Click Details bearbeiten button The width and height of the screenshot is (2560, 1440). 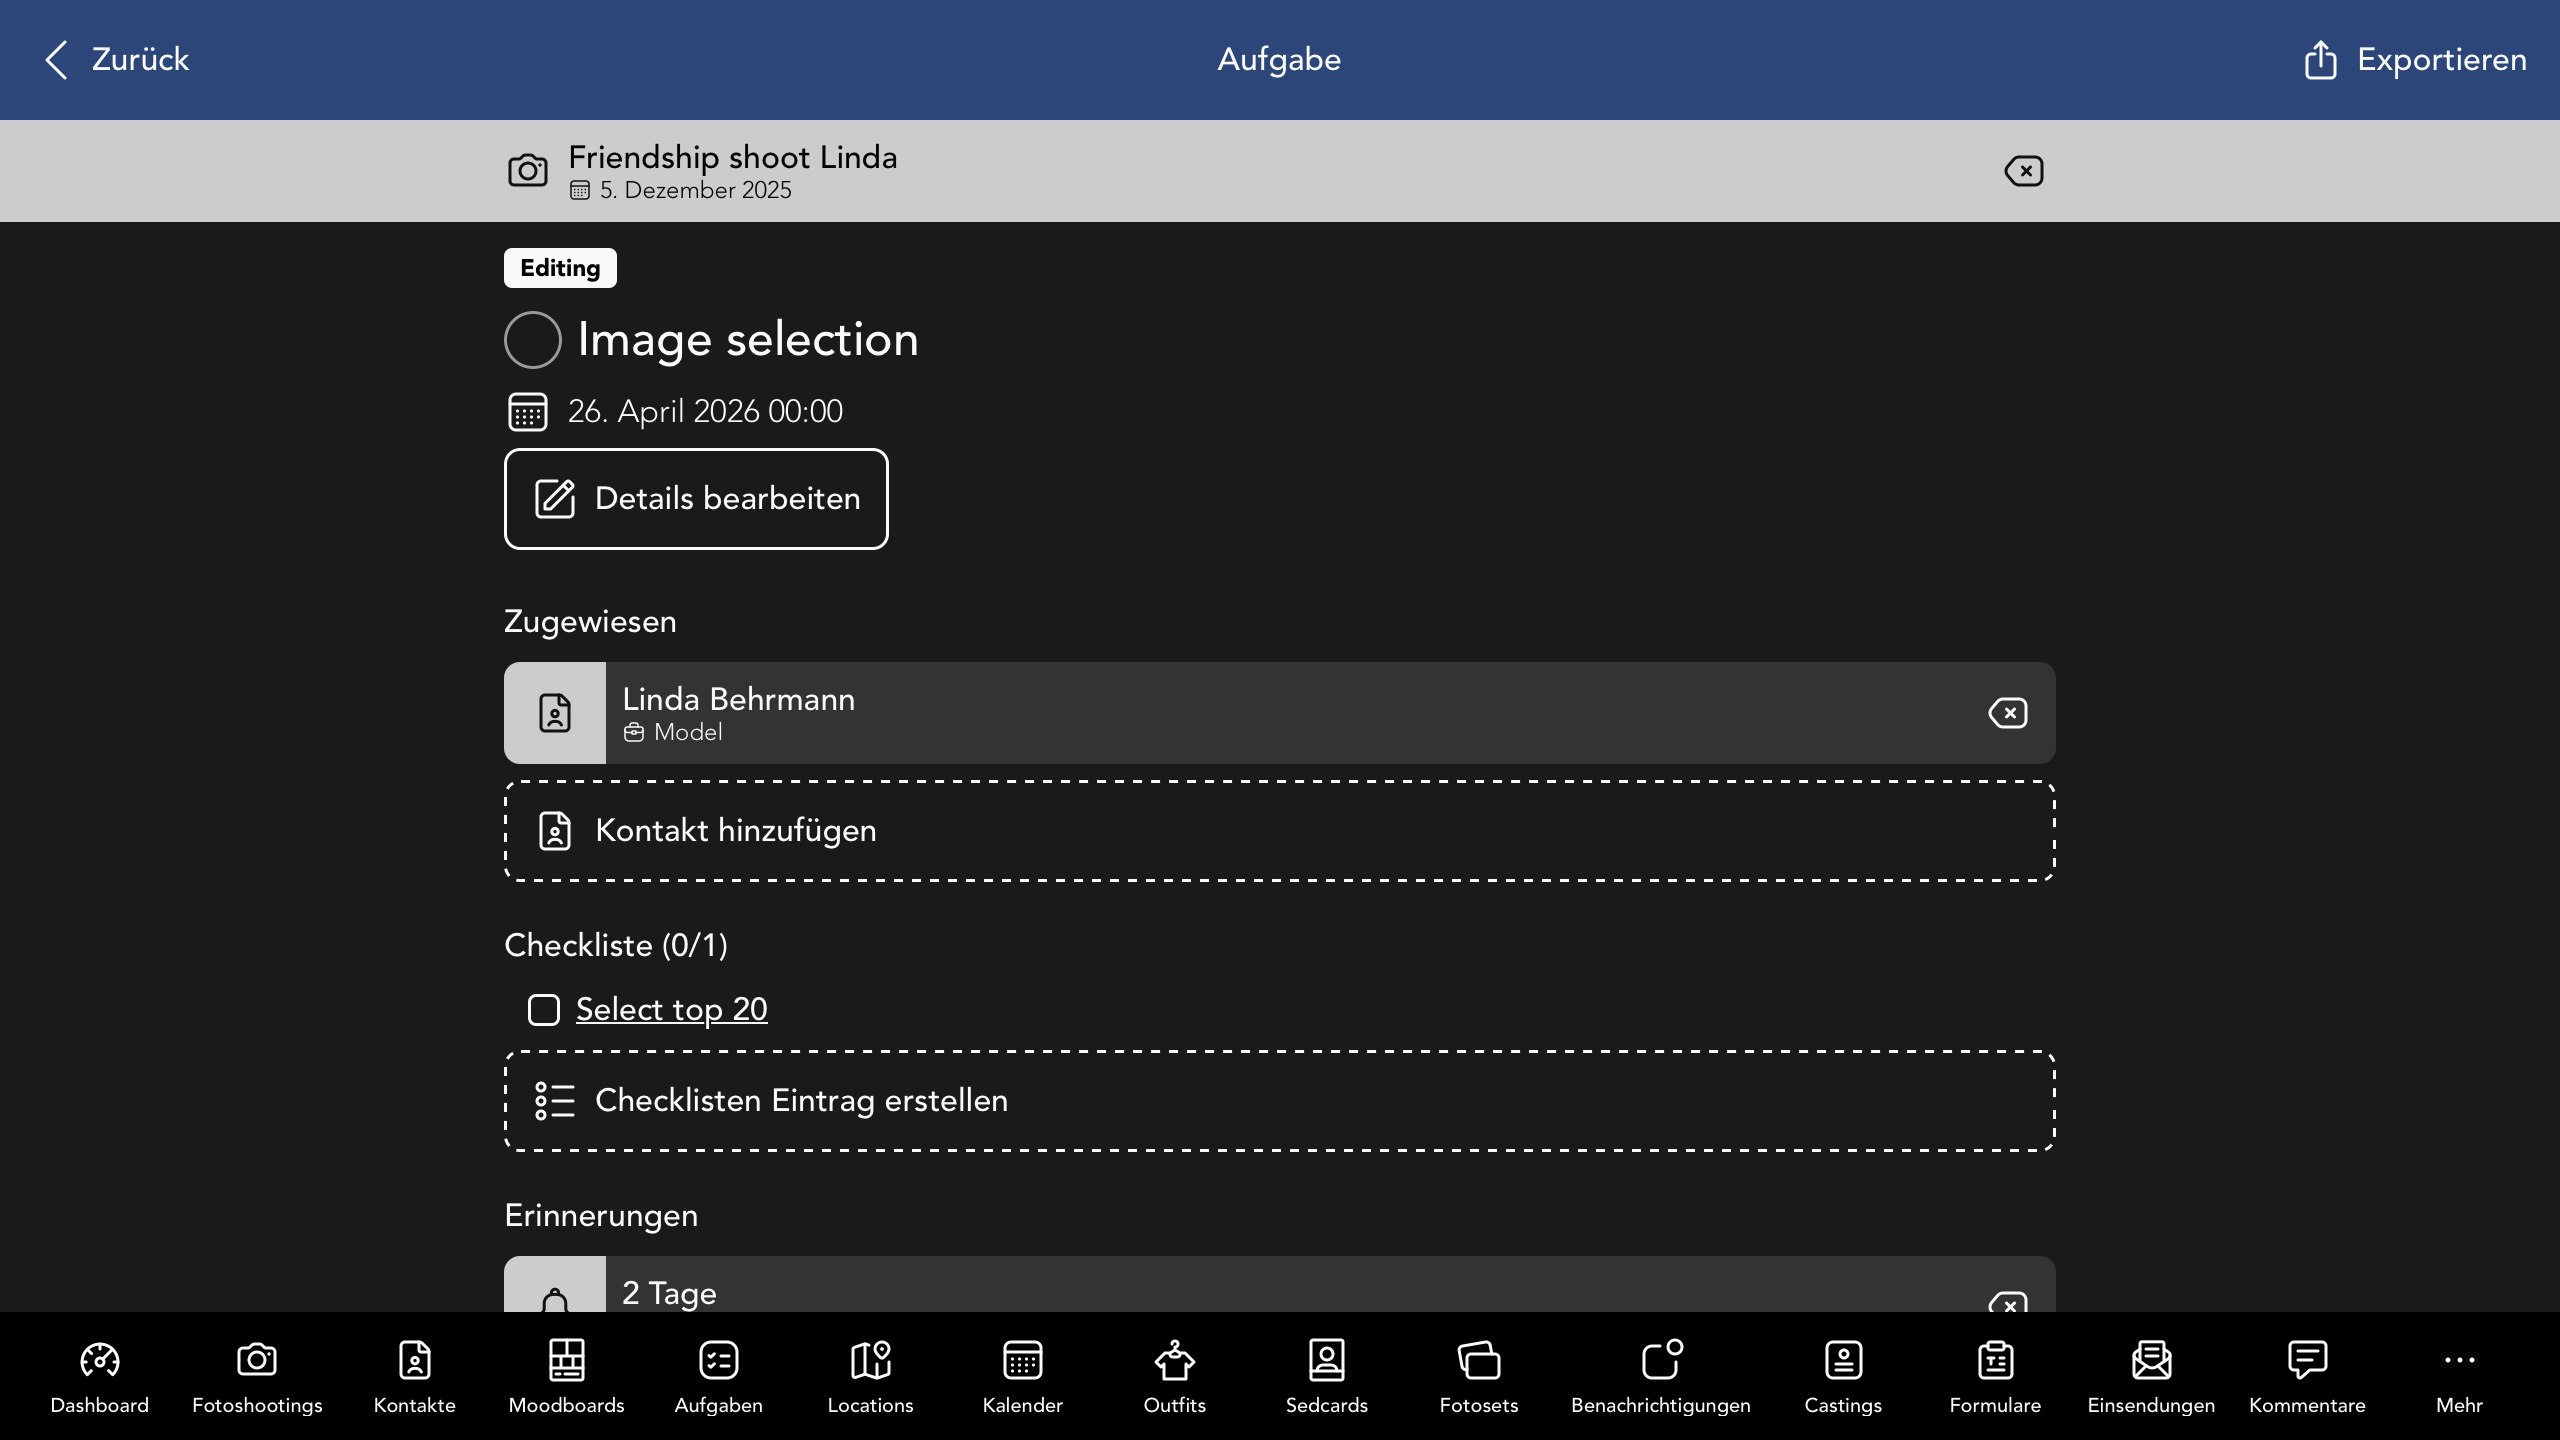coord(696,499)
